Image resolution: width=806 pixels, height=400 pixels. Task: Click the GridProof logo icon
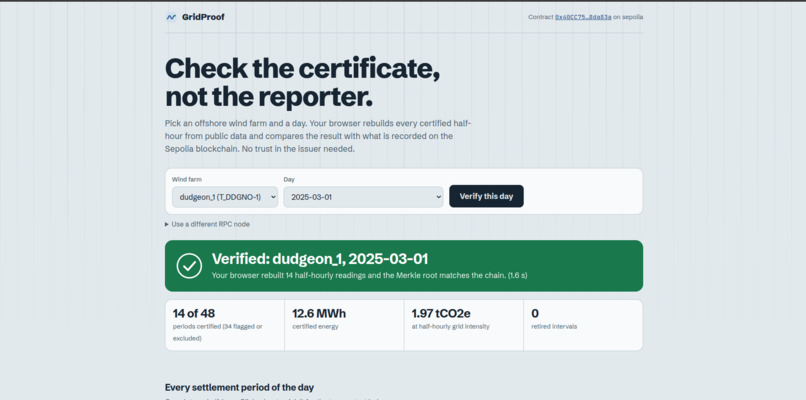171,17
